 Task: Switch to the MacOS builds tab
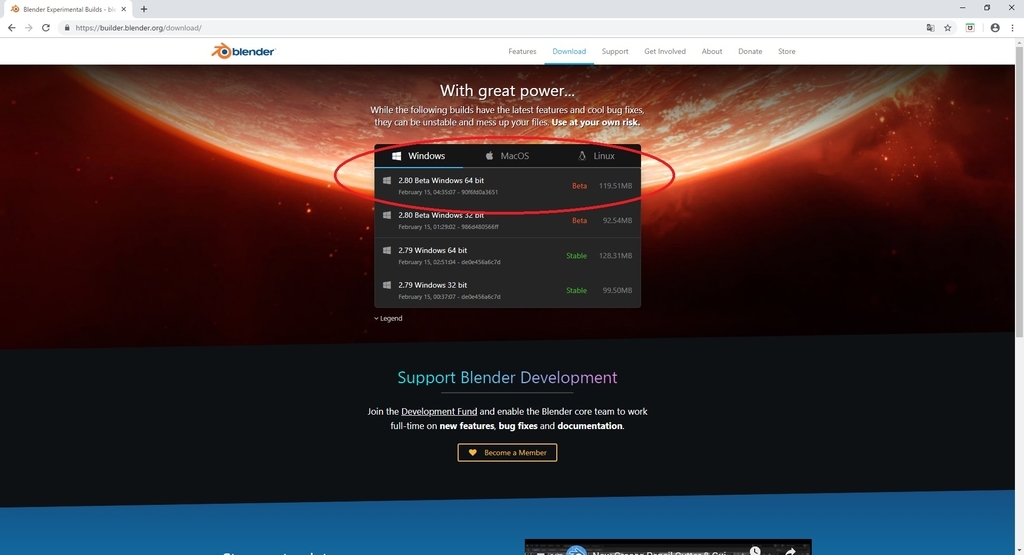click(507, 156)
